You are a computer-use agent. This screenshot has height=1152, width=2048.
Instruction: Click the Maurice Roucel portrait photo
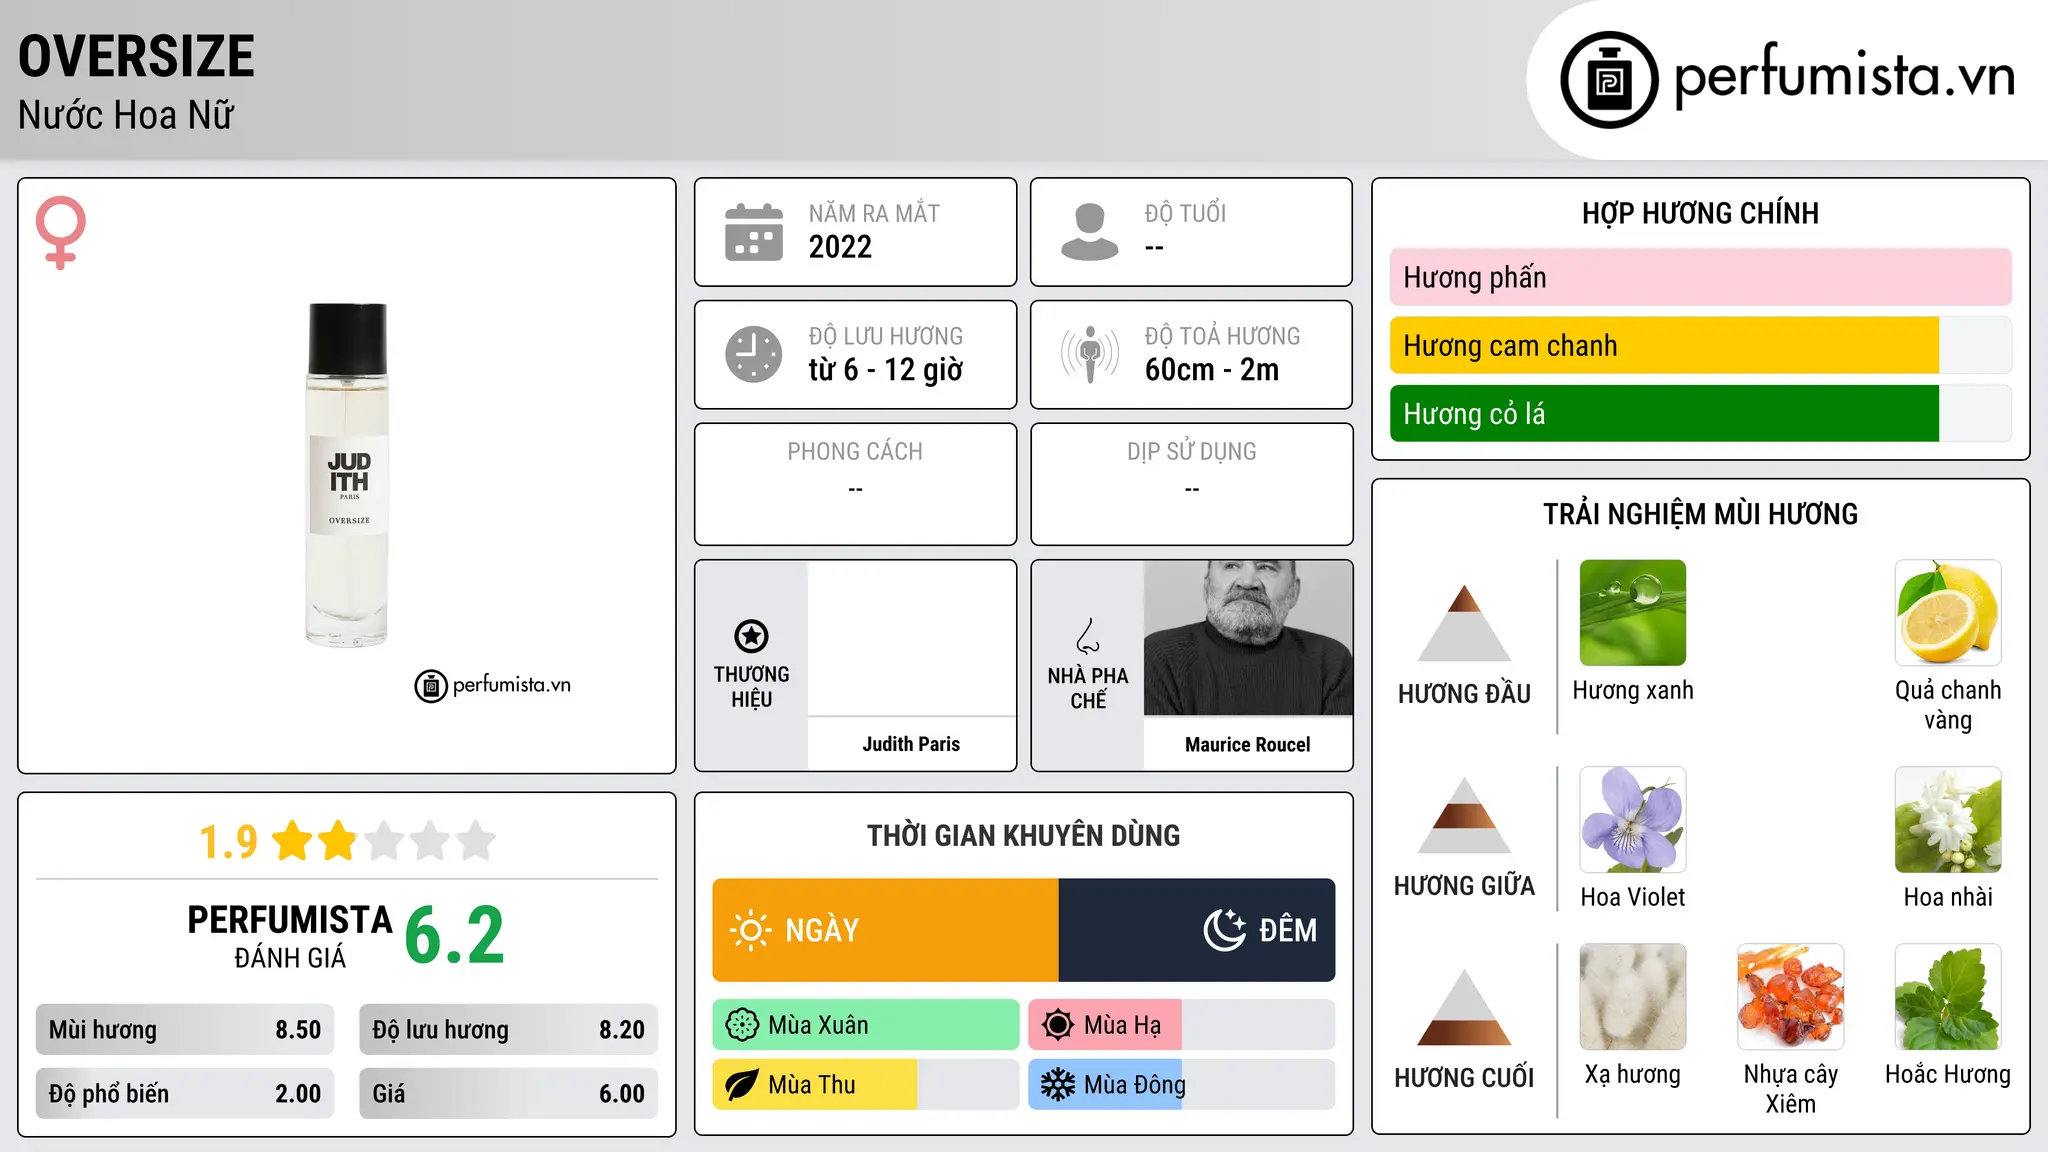1248,638
